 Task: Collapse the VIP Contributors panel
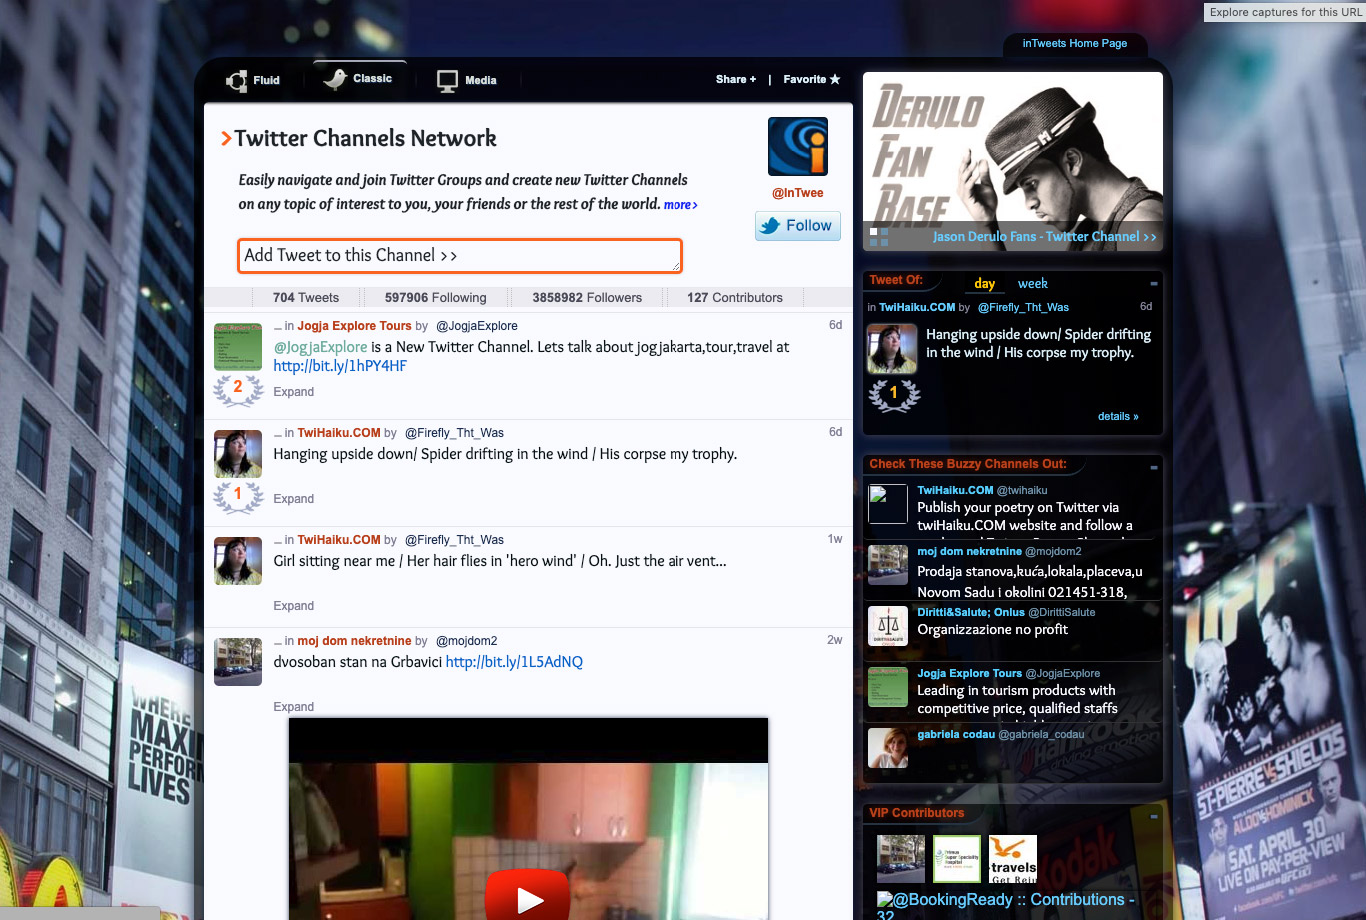[x=1153, y=816]
